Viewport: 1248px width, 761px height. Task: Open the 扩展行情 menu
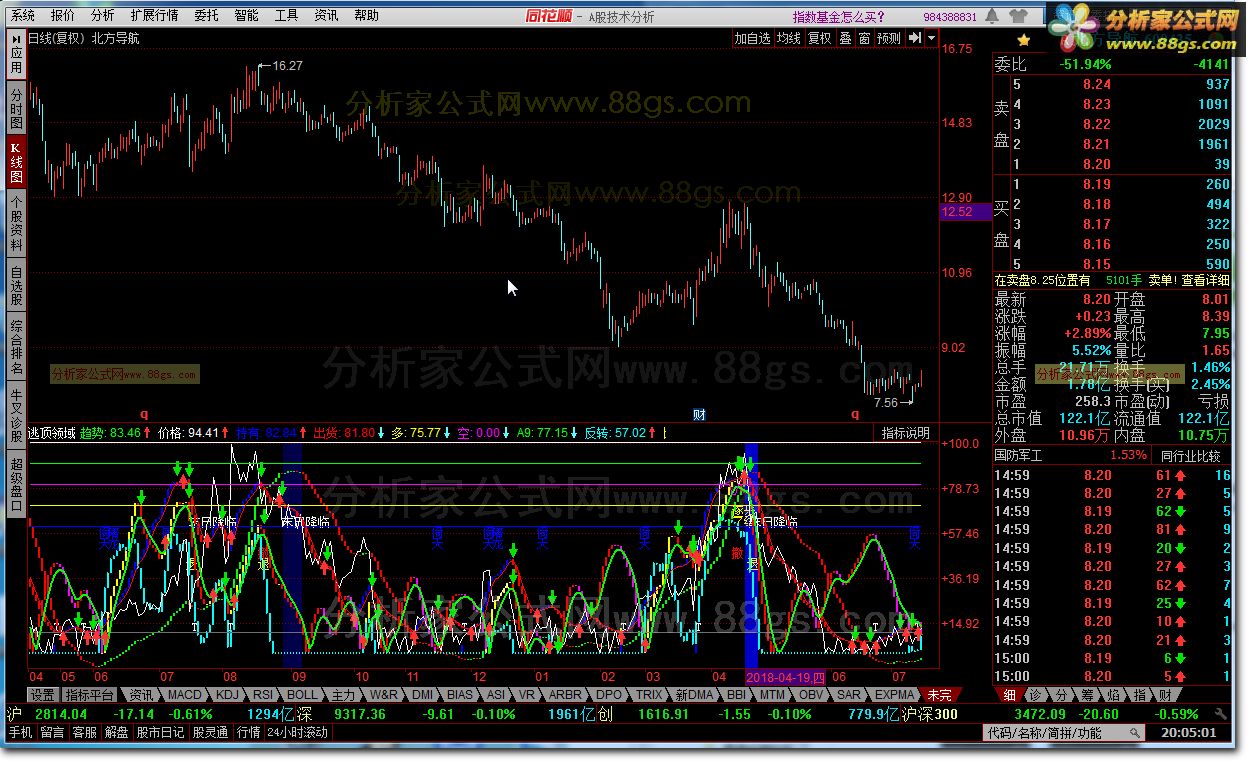155,16
